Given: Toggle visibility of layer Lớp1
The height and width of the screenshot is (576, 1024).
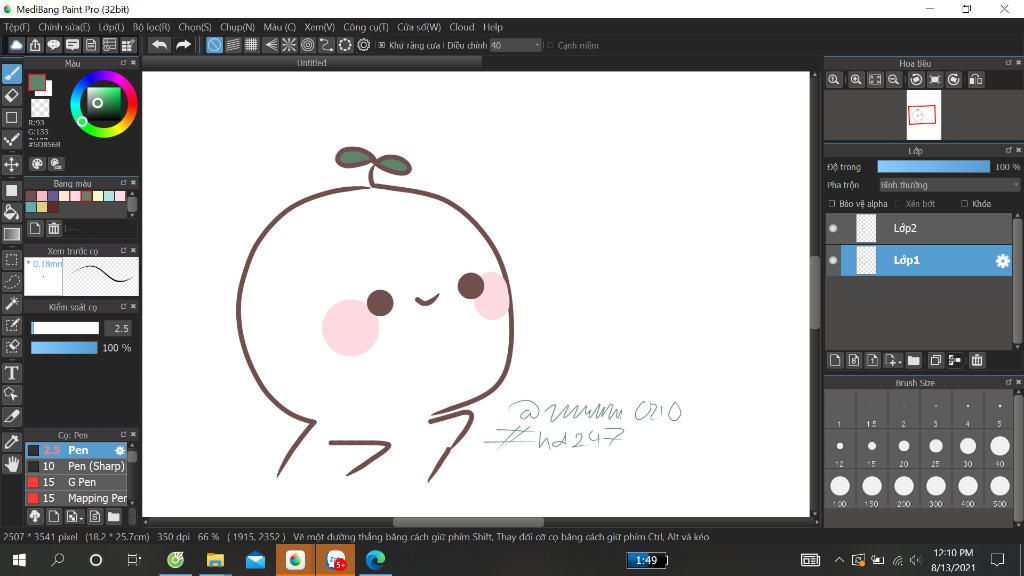Looking at the screenshot, I should 833,260.
